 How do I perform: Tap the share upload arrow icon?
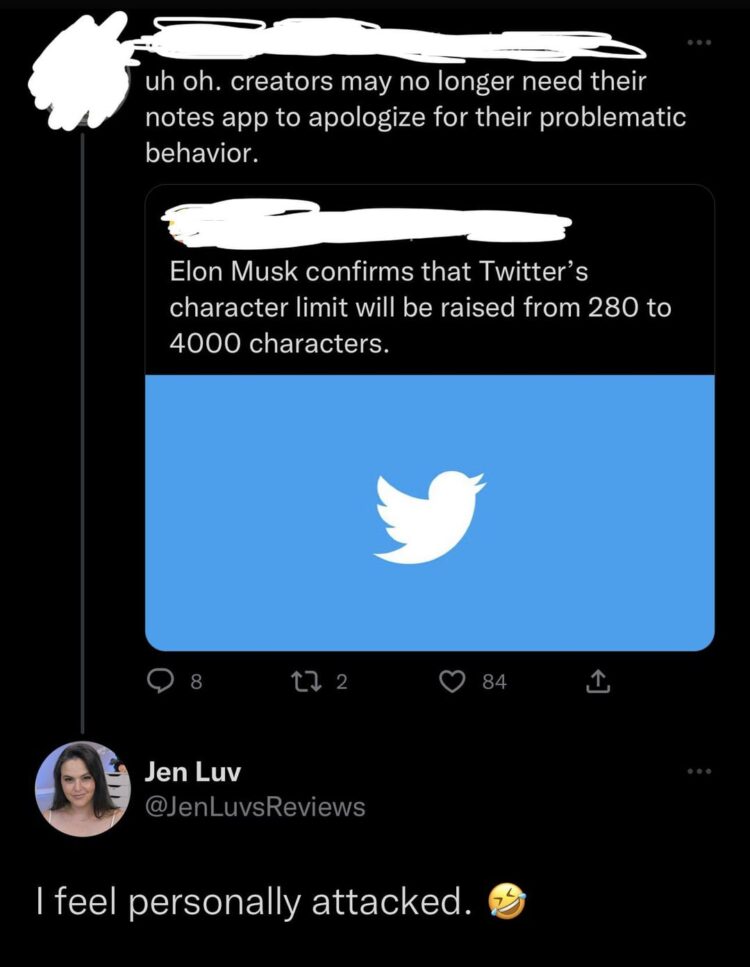[596, 681]
